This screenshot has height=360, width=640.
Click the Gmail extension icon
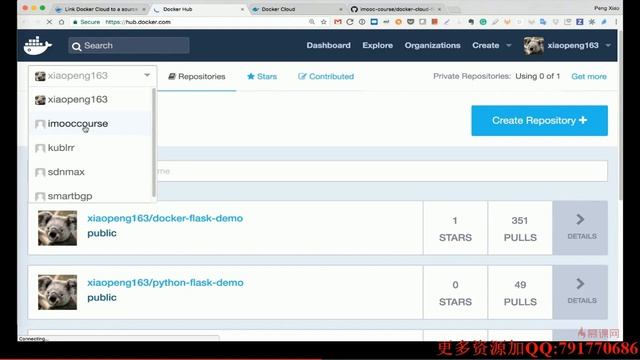click(x=338, y=22)
